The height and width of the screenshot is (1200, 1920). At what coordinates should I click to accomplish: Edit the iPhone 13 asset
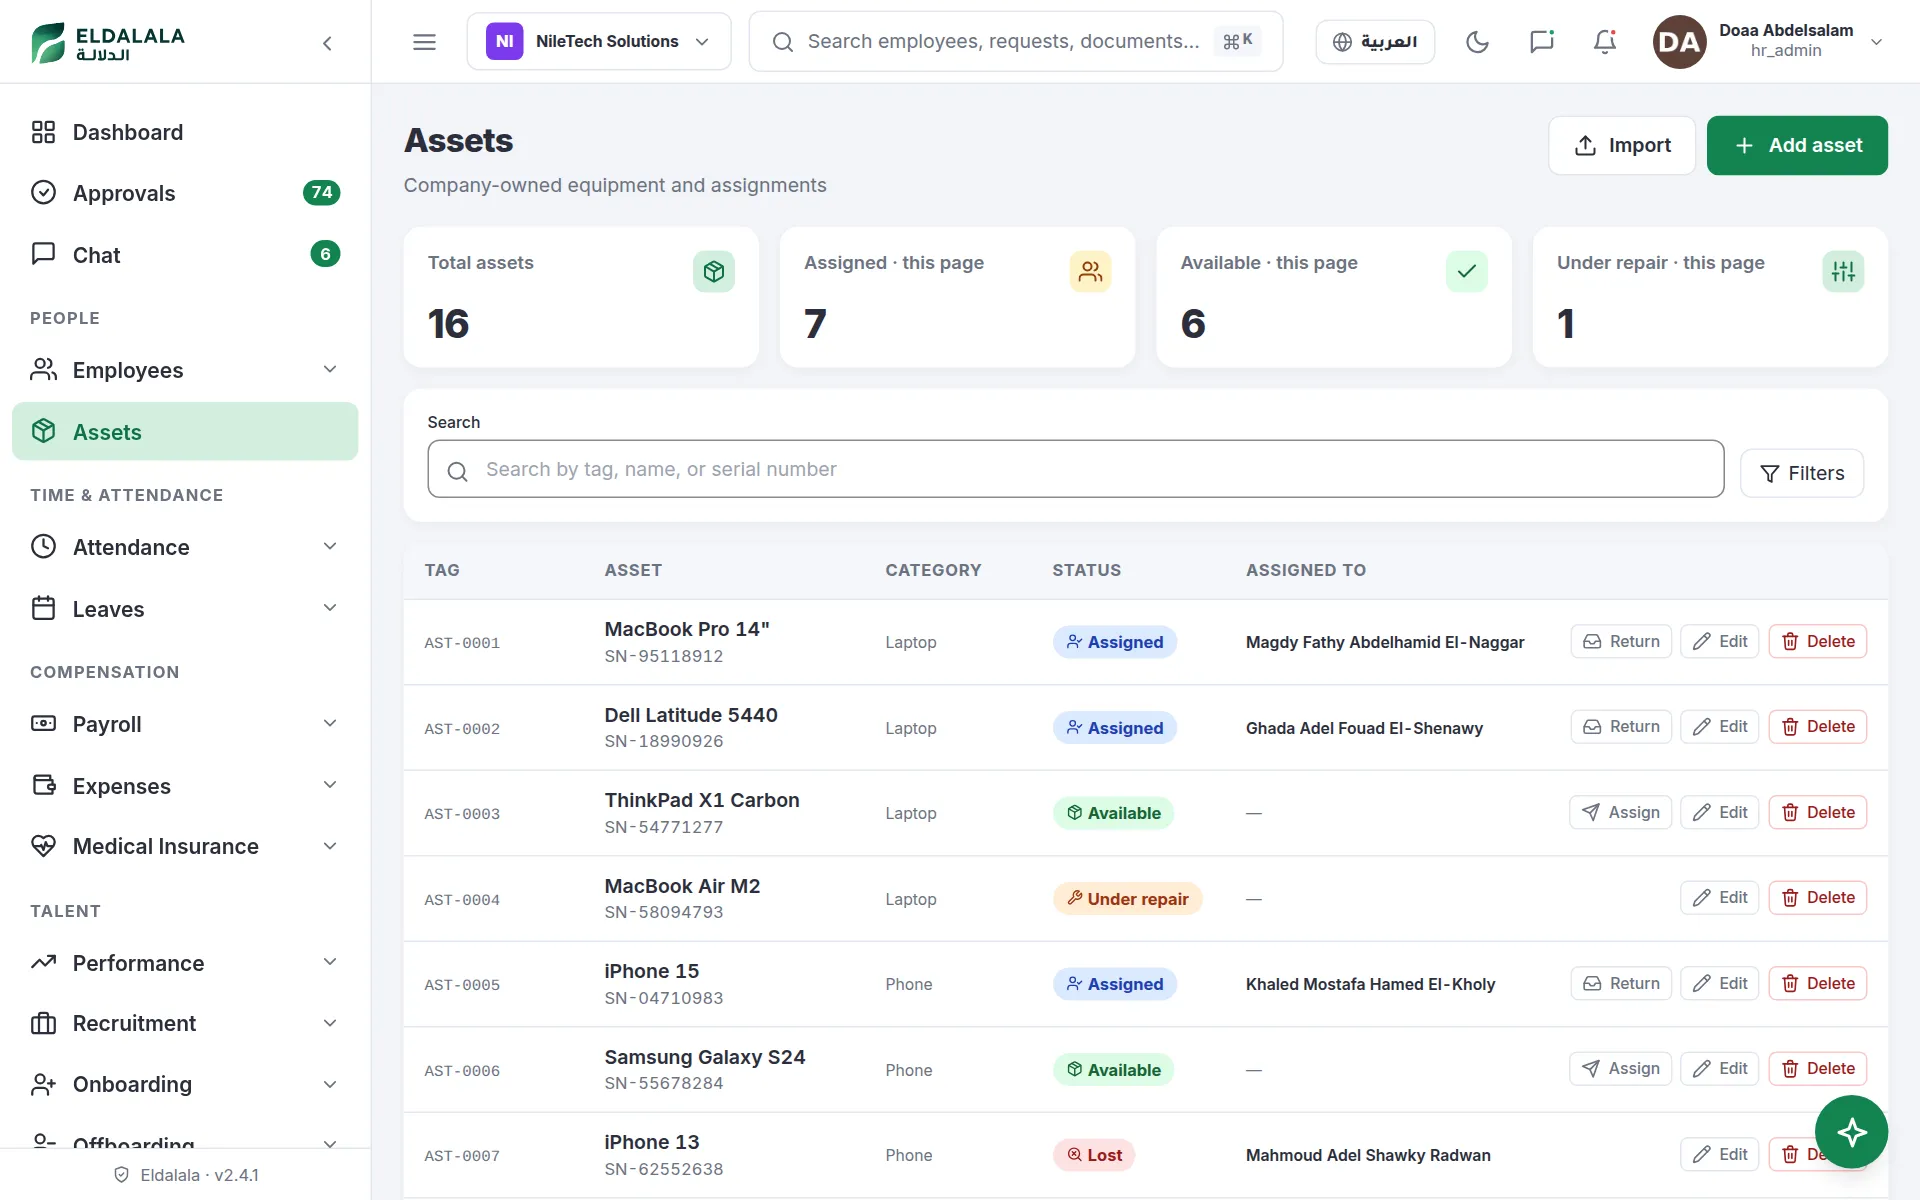click(1719, 1154)
